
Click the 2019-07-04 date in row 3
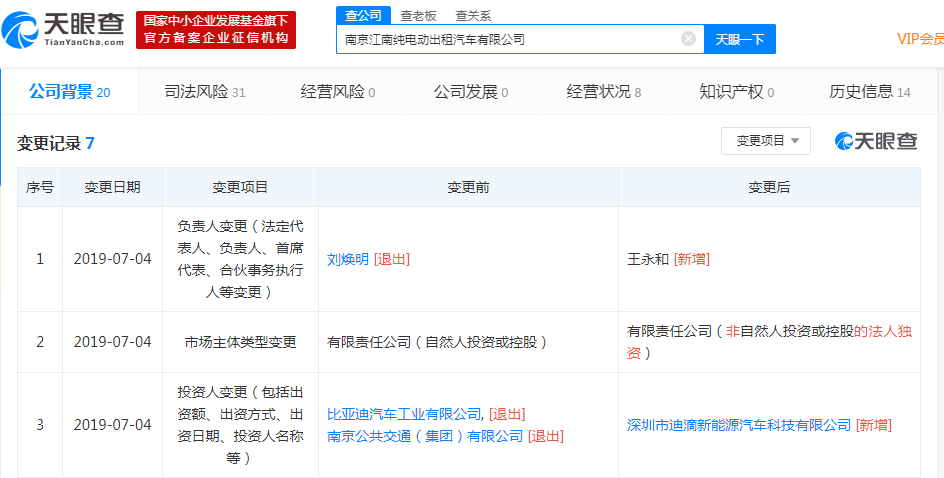click(x=113, y=425)
